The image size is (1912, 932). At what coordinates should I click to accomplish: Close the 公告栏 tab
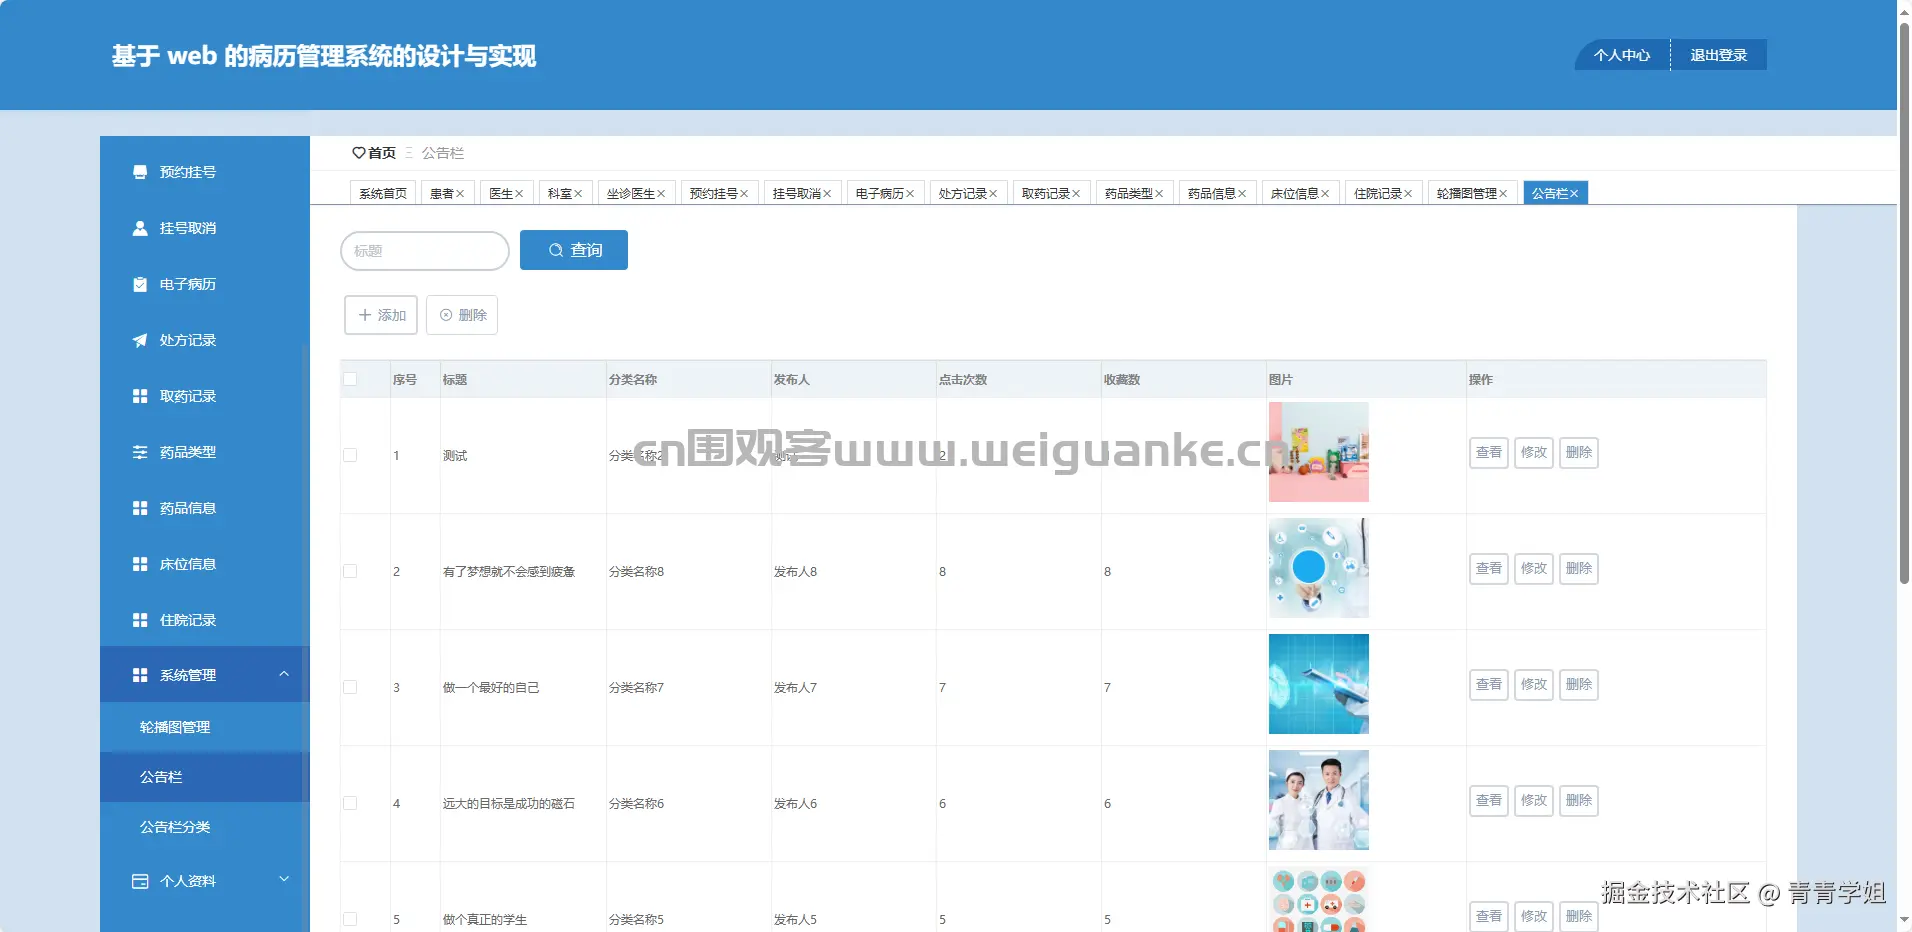click(1574, 194)
